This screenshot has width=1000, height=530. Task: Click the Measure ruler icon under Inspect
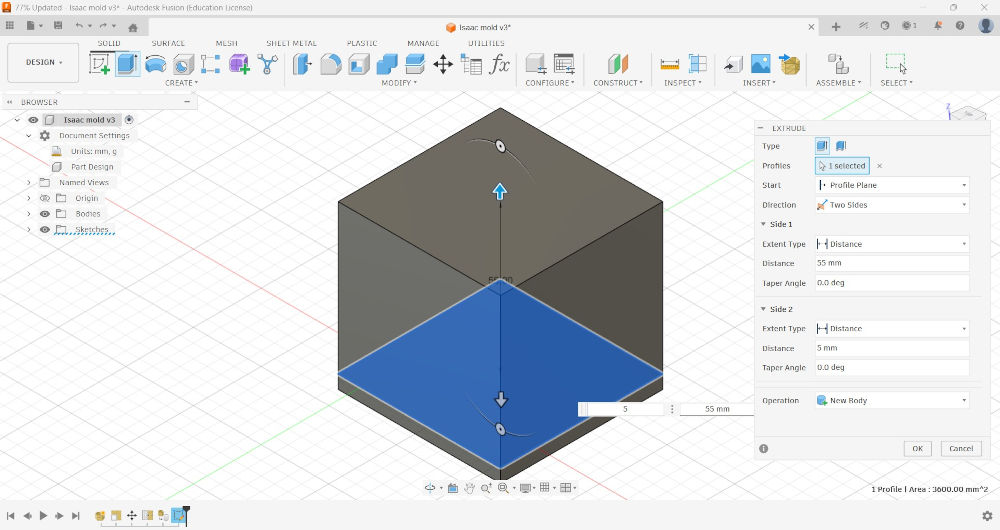670,64
